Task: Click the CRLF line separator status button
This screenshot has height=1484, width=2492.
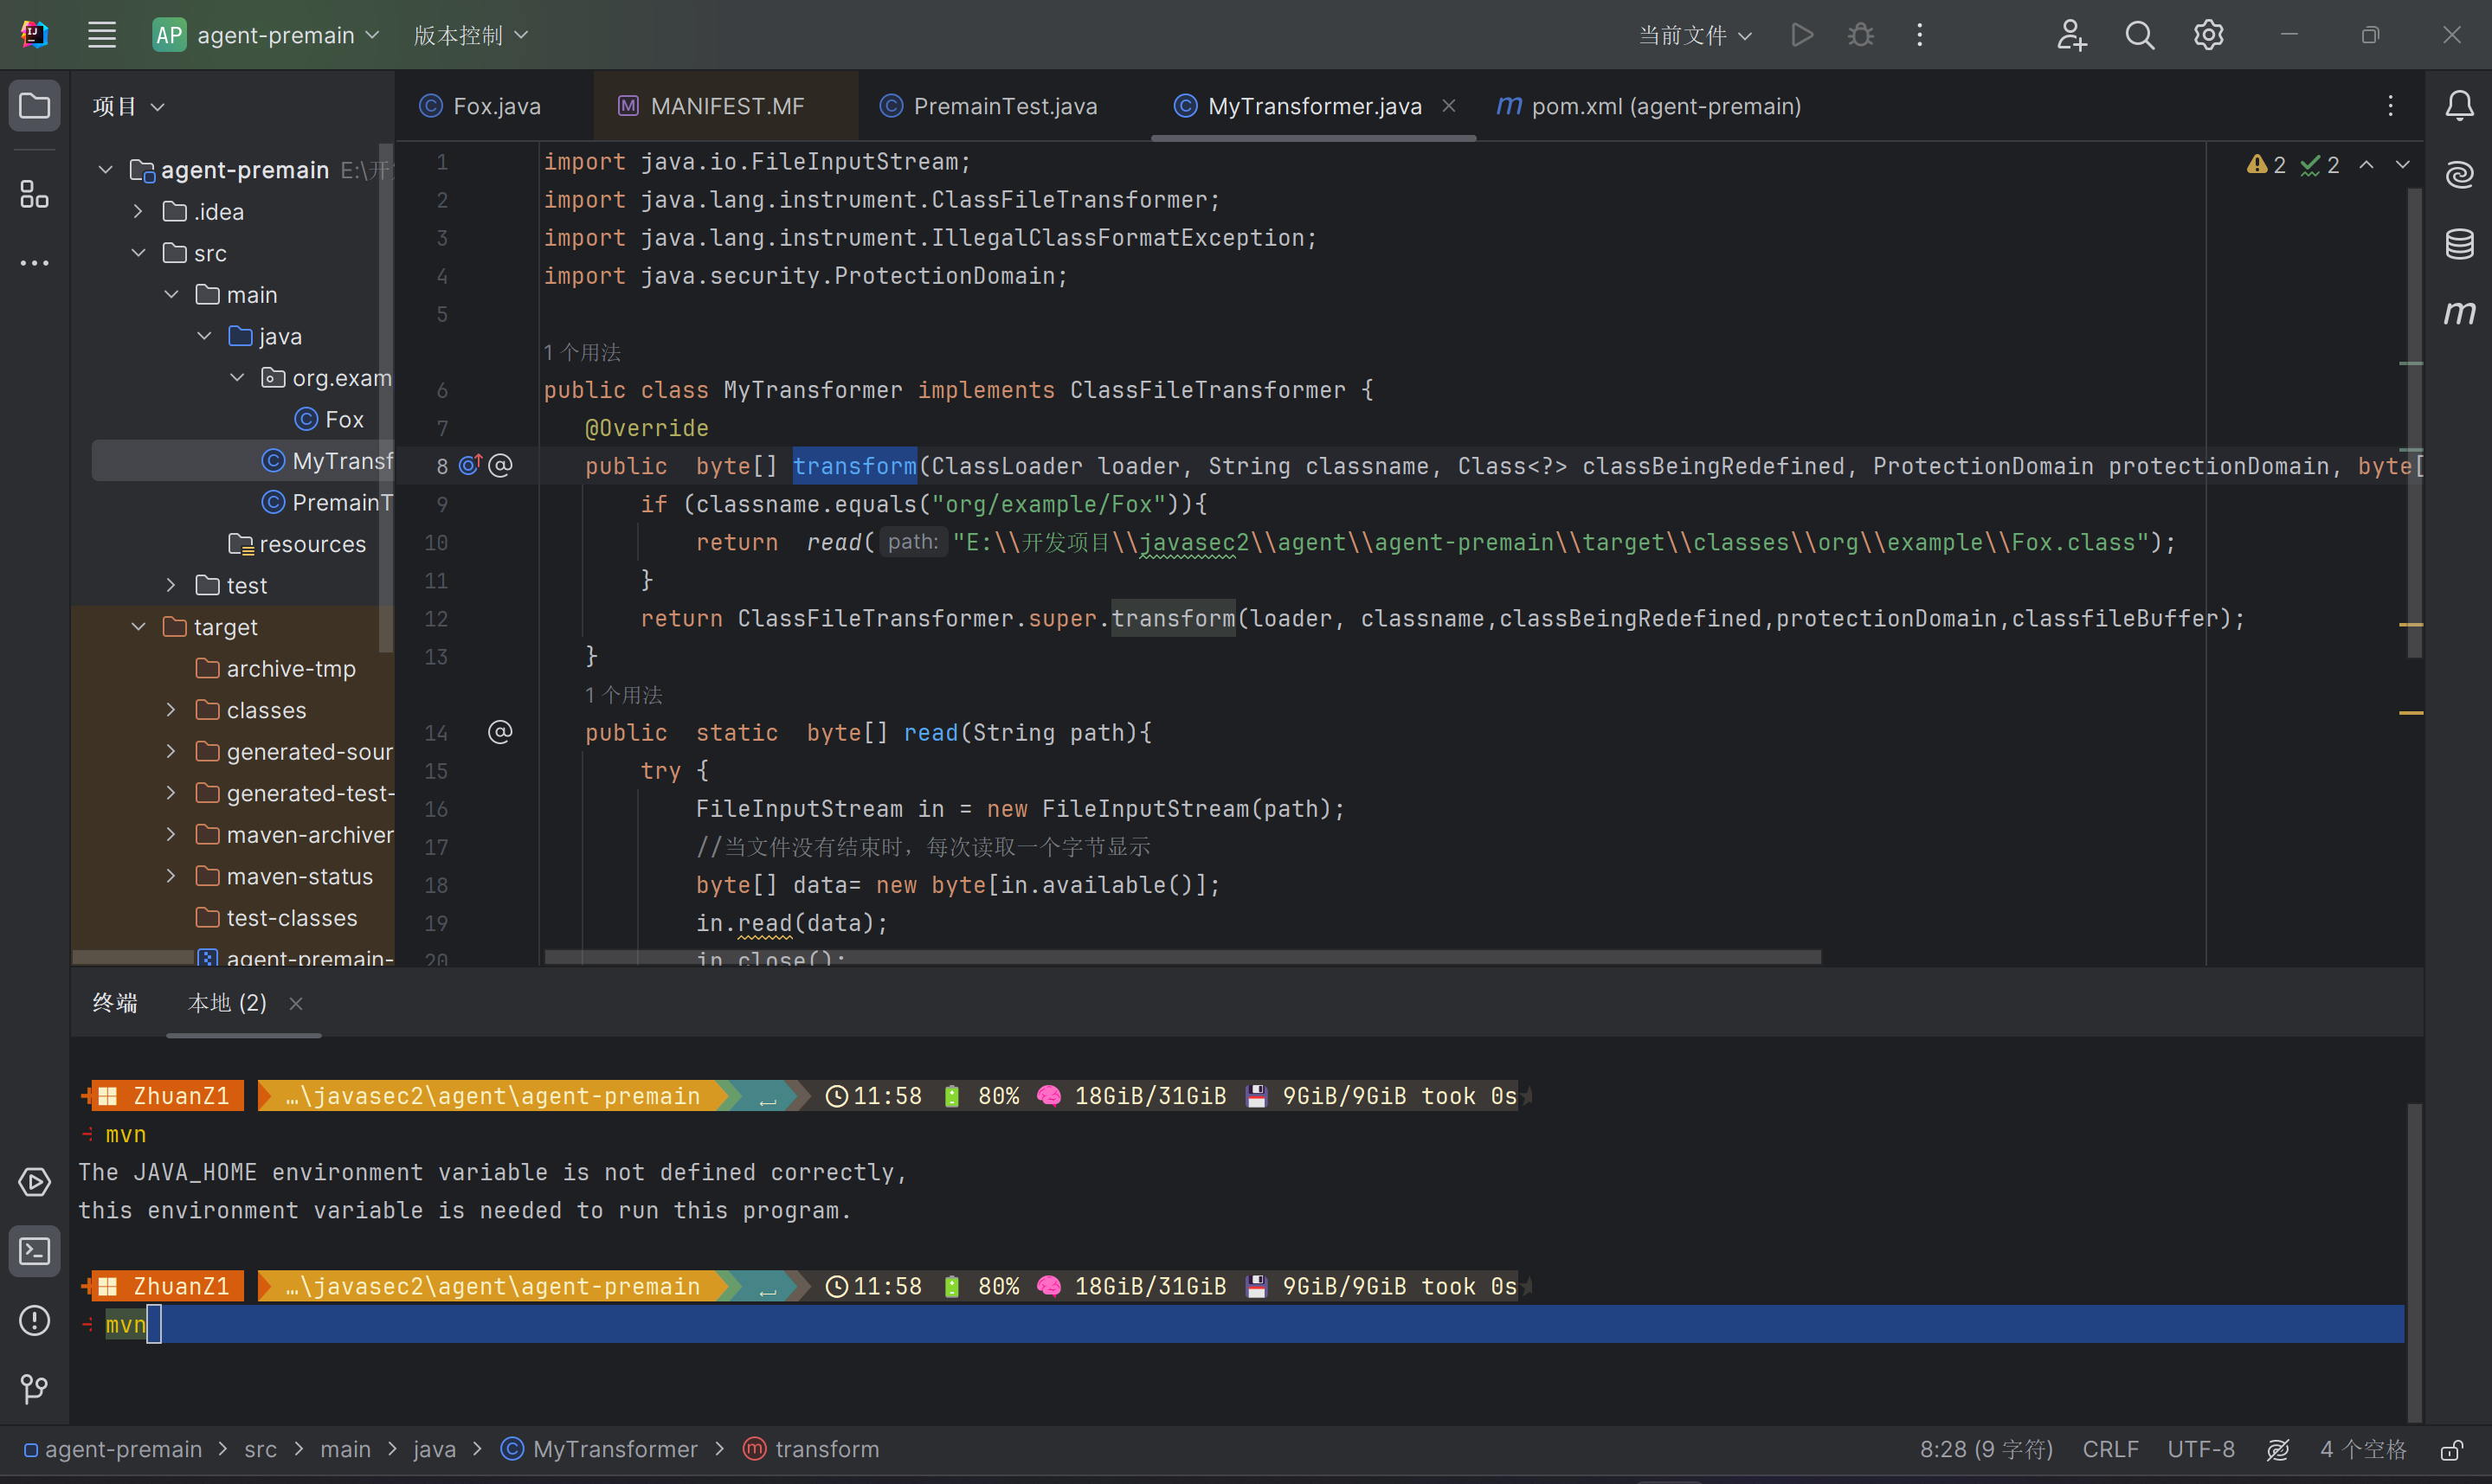Action: pos(2110,1450)
